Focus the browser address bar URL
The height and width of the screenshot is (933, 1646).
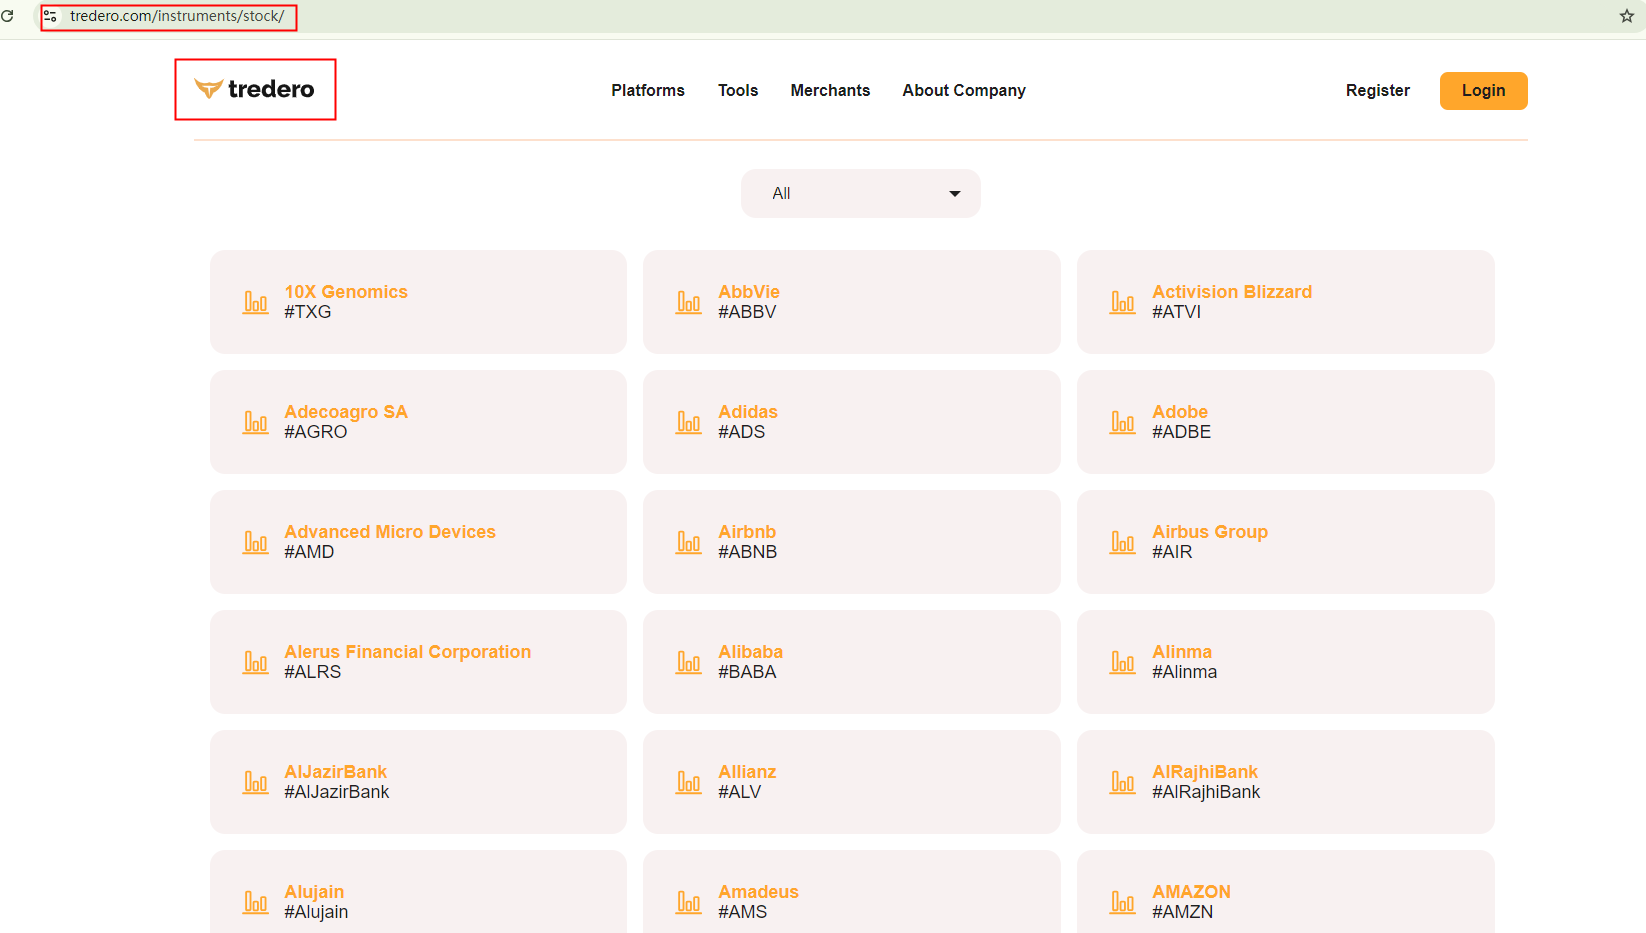(177, 16)
